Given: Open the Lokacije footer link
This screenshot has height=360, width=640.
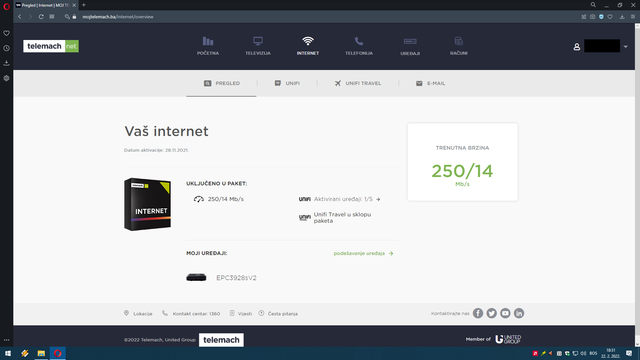Looking at the screenshot, I should pos(138,313).
